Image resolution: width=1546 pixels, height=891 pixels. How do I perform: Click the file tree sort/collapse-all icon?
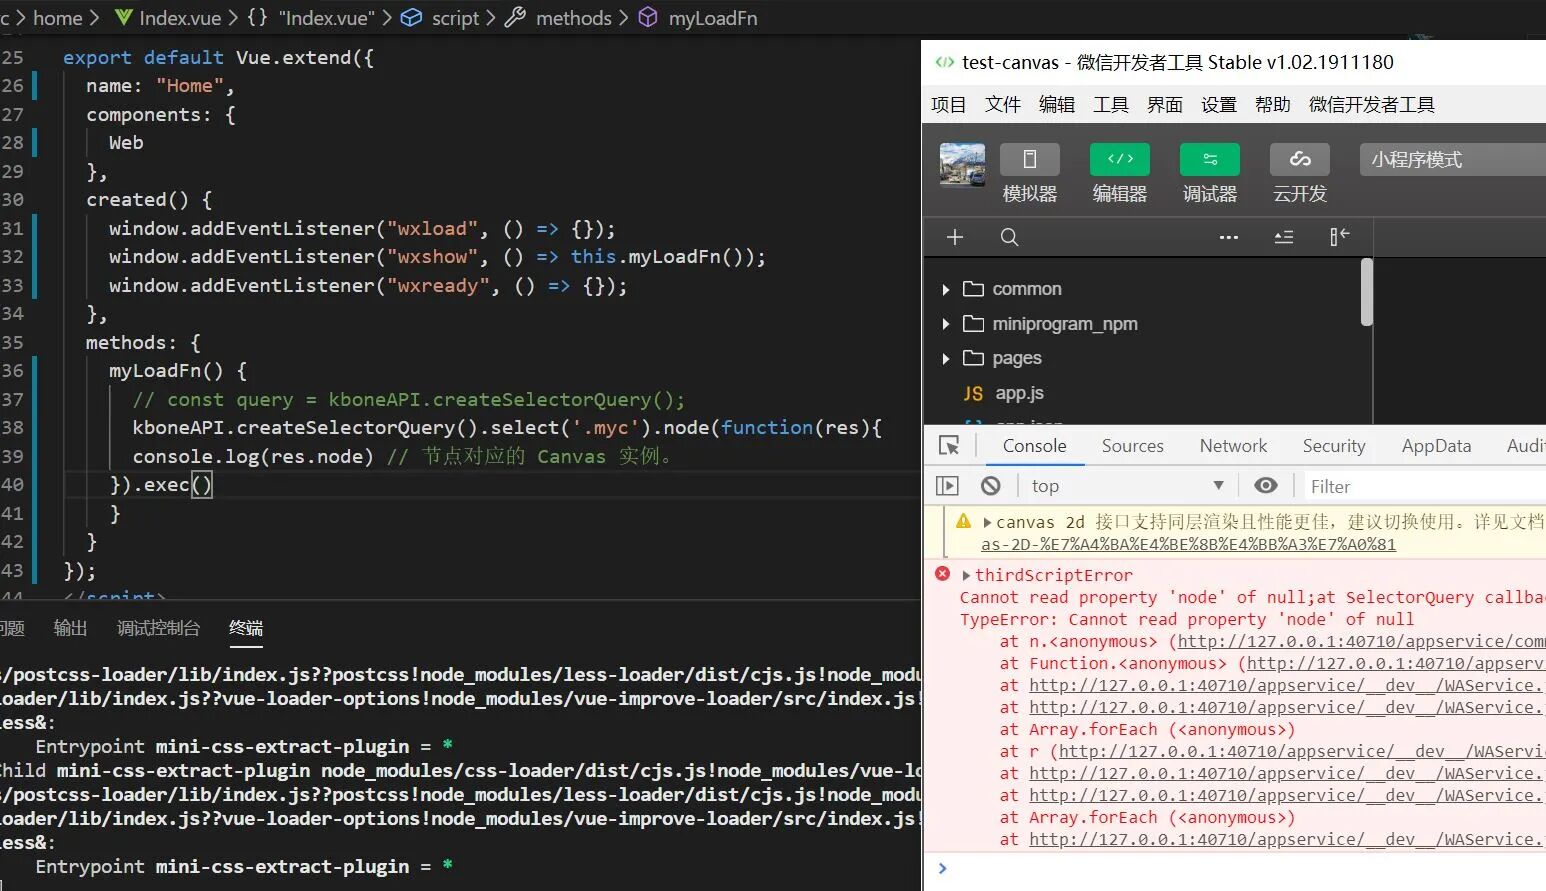click(x=1283, y=237)
